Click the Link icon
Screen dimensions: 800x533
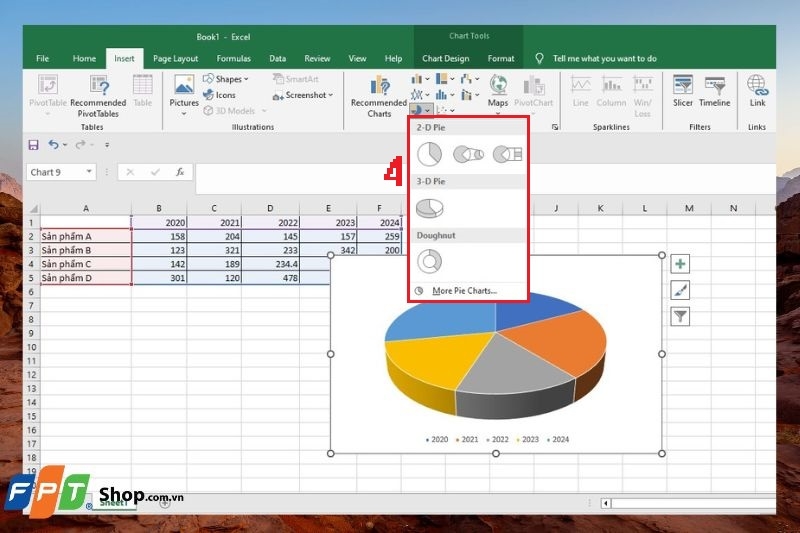(x=757, y=91)
